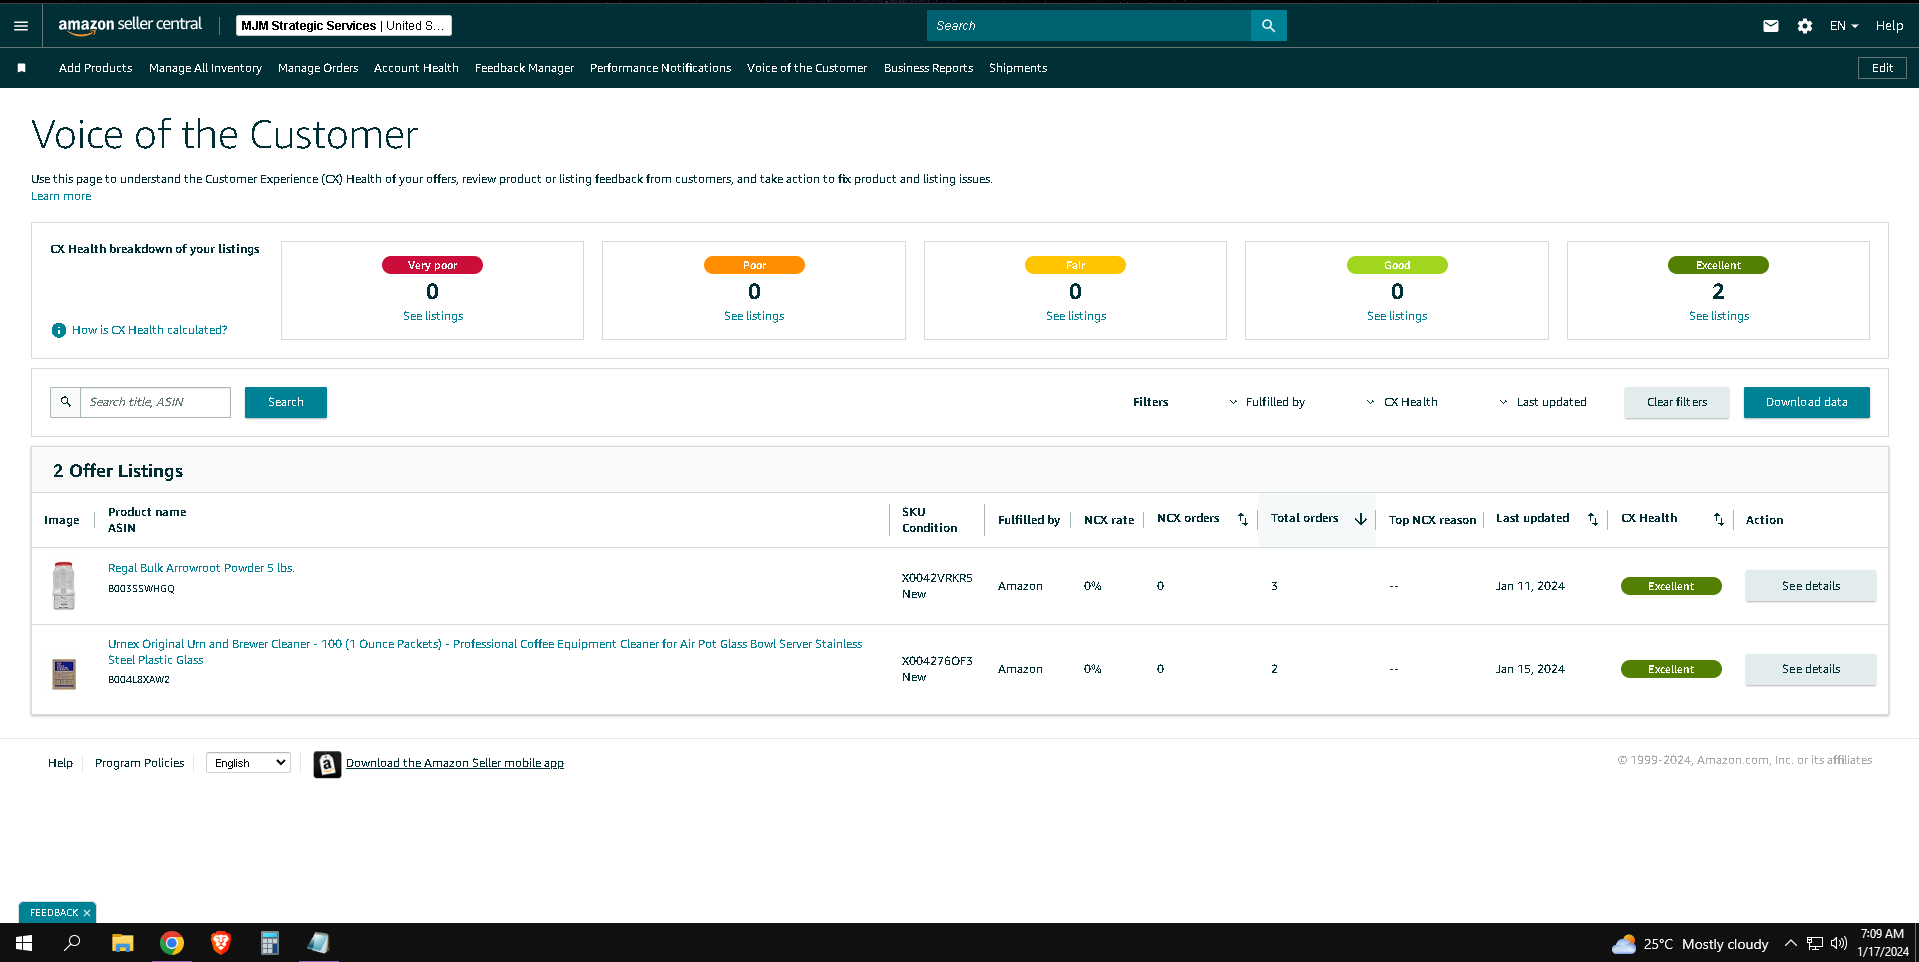
Task: Click the bookmark icon in navigation bar
Action: point(21,68)
